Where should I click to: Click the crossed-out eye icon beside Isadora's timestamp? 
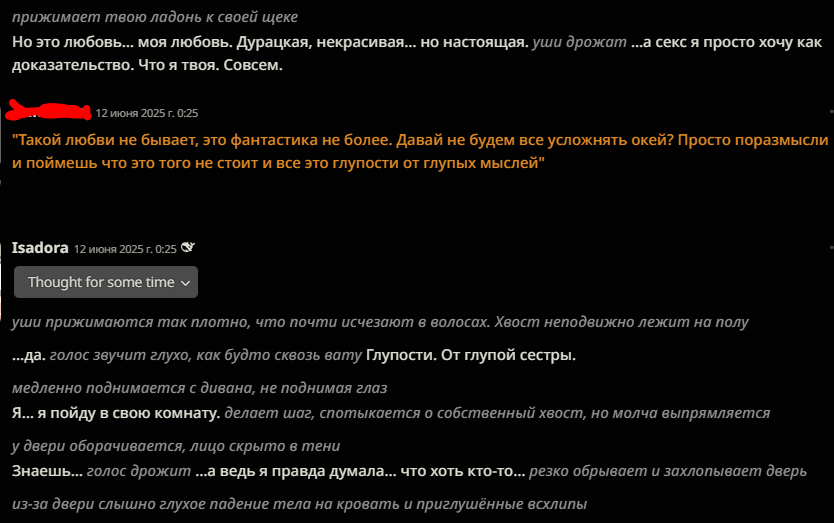[188, 247]
